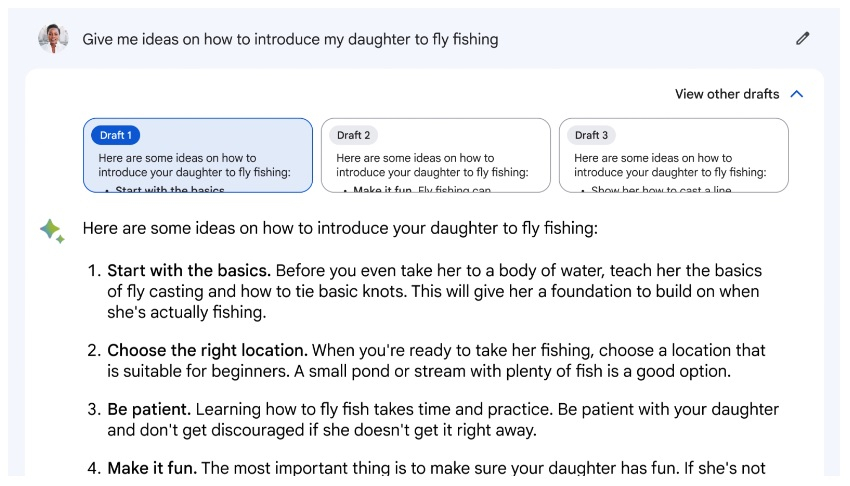Collapse drafts using the chevron arrow
The image size is (850, 486).
pos(796,94)
